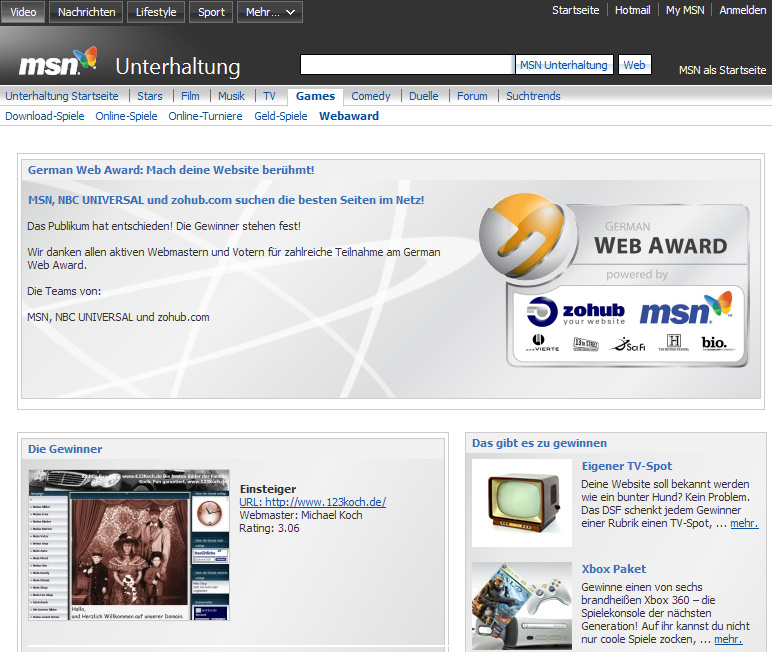Image resolution: width=772 pixels, height=652 pixels.
Task: Switch to the TV tab
Action: (x=269, y=96)
